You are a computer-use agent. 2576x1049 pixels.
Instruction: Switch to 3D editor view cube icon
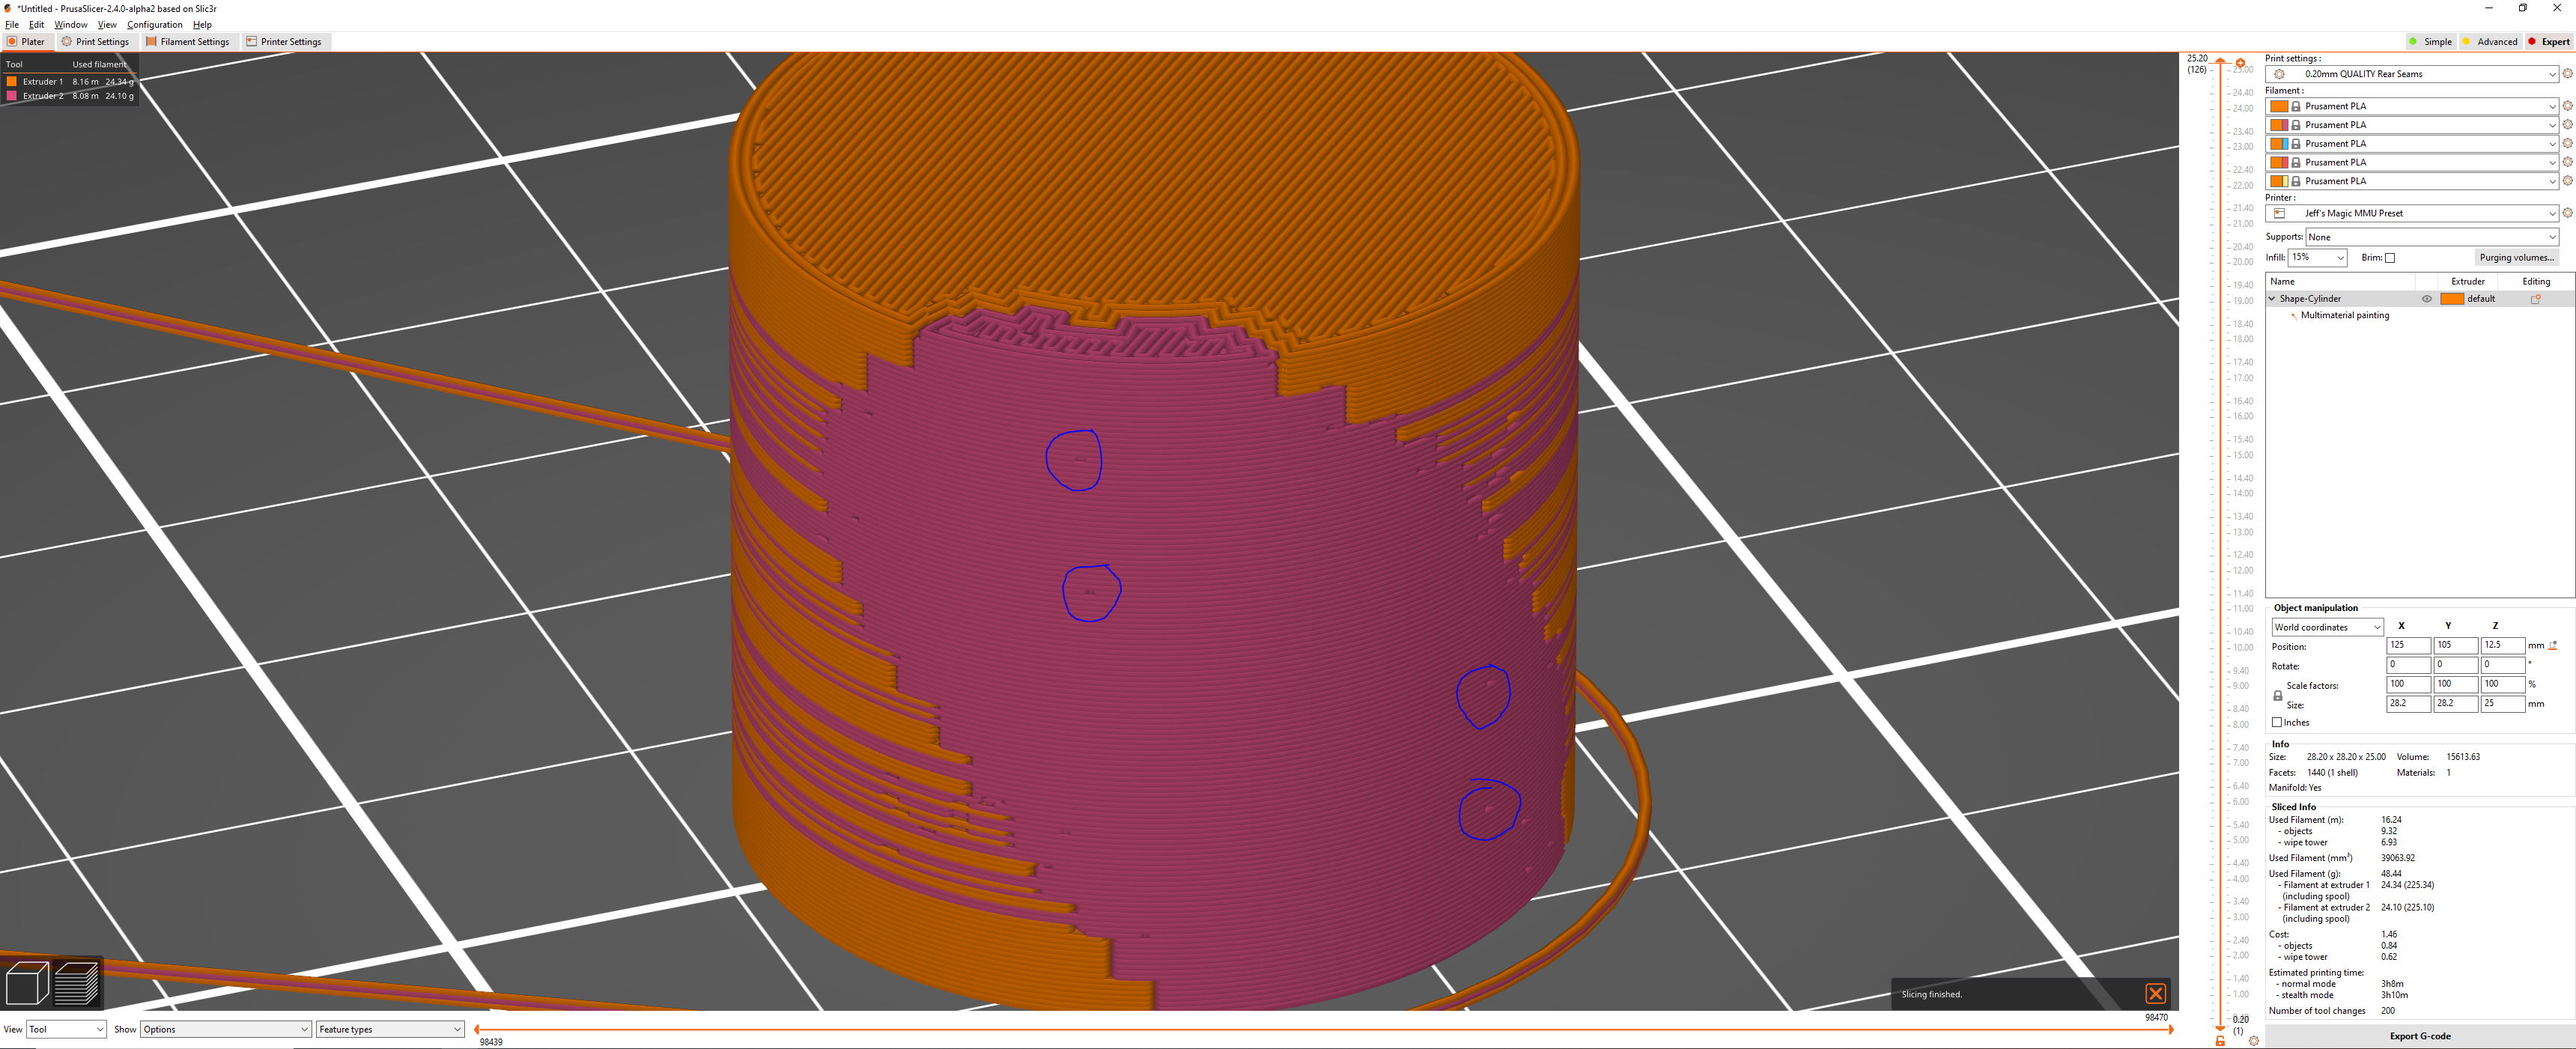pyautogui.click(x=27, y=982)
